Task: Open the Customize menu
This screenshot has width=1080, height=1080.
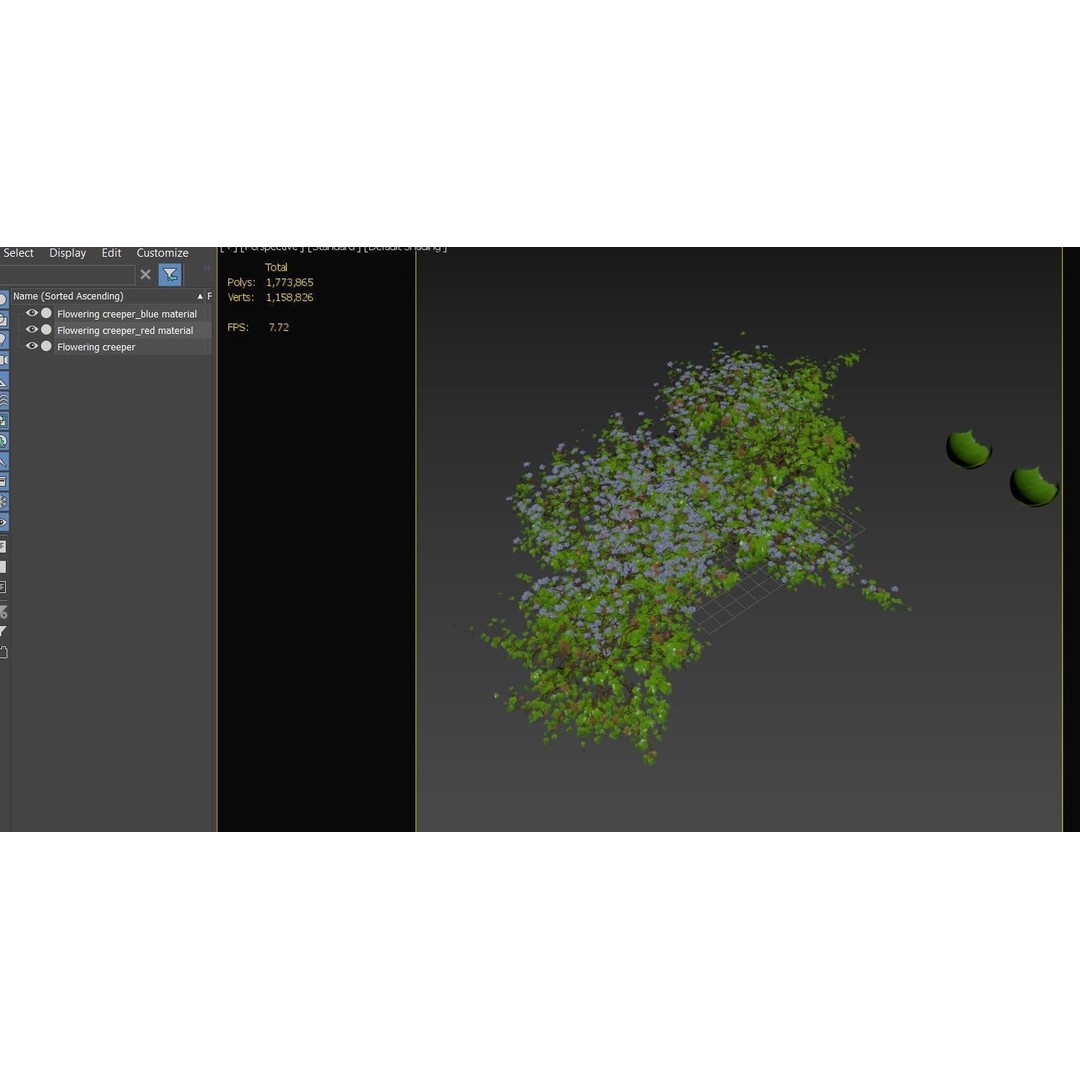Action: [x=162, y=253]
